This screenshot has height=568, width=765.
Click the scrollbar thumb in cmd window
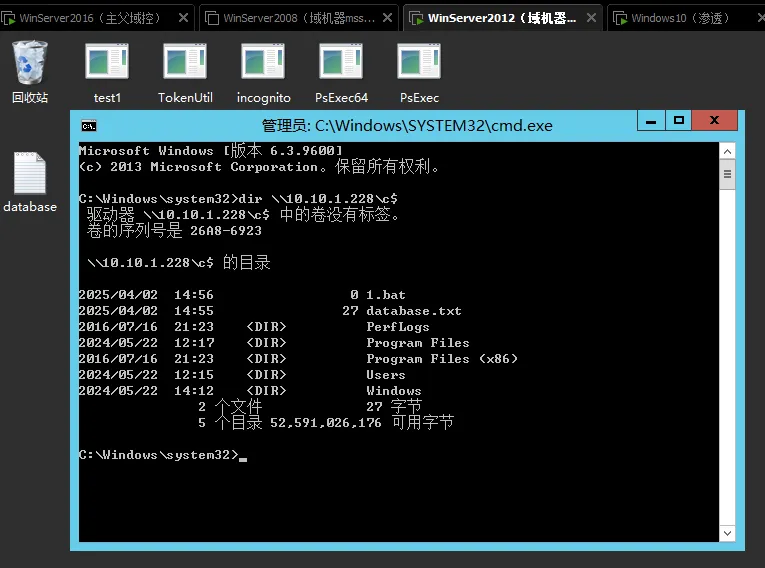(x=727, y=174)
